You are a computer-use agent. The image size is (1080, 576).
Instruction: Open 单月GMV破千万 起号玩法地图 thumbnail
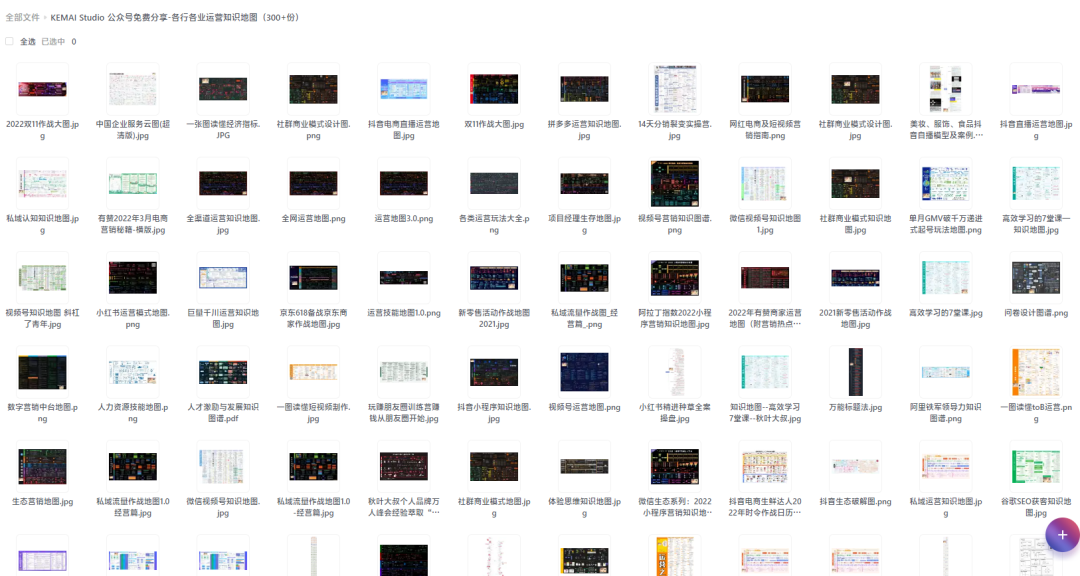945,183
